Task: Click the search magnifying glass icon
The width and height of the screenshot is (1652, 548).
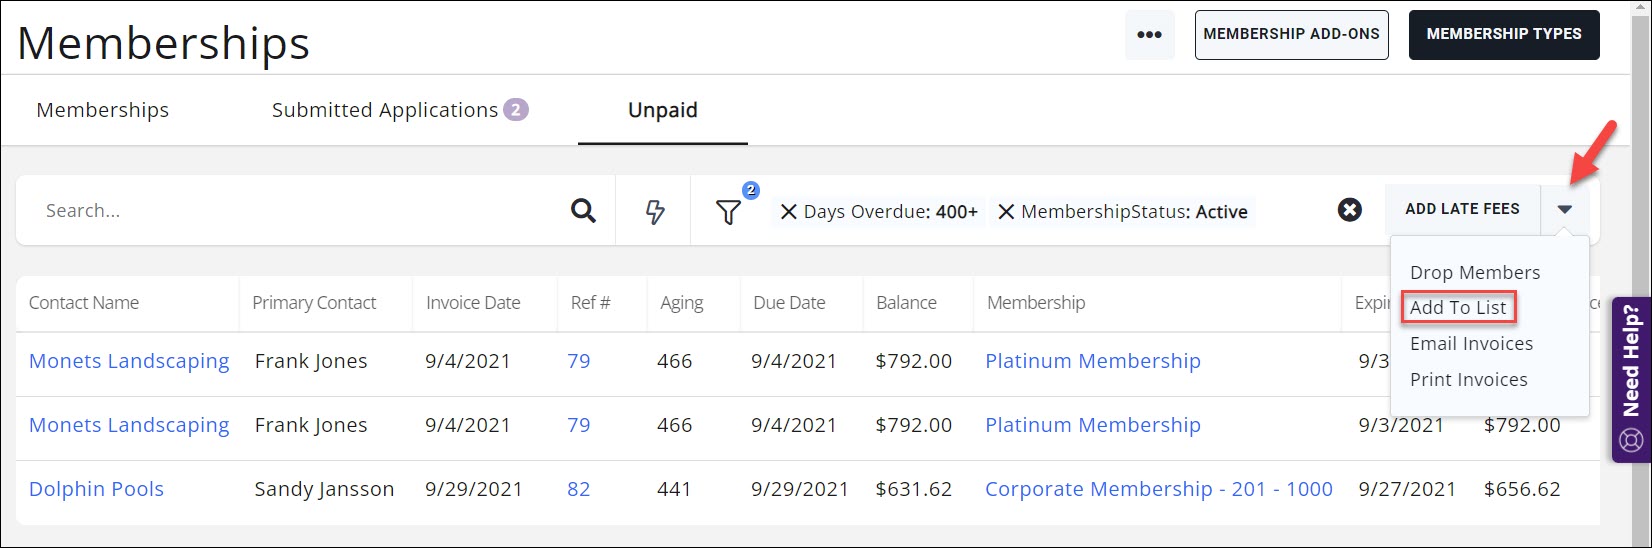Action: [583, 211]
